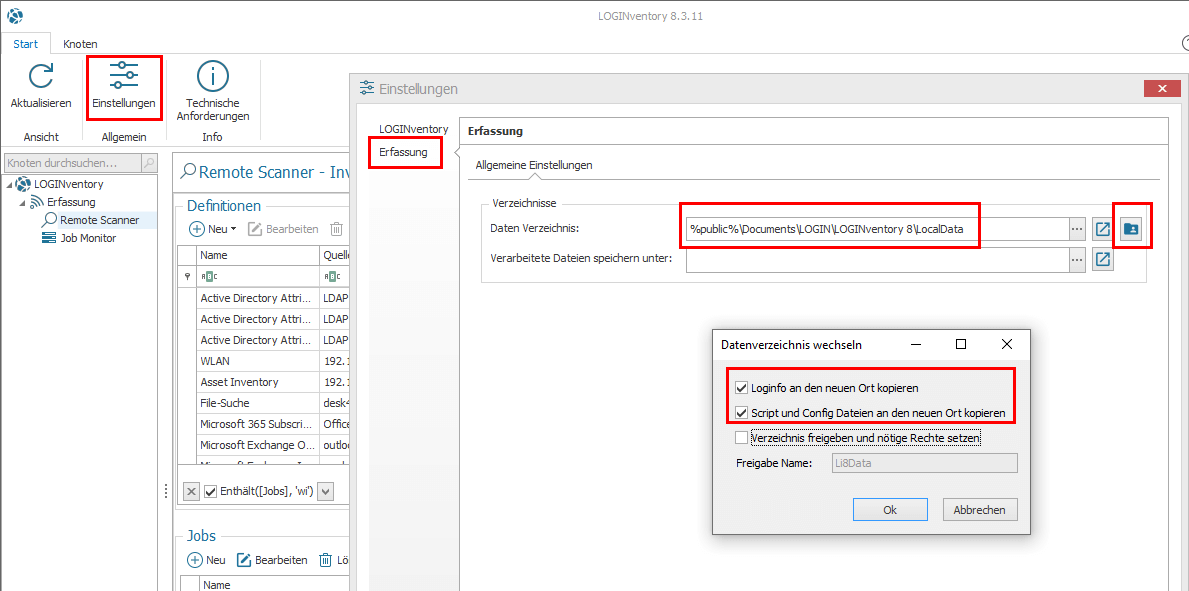1189x591 pixels.
Task: Open the filter history dropdown arrow
Action: [326, 492]
